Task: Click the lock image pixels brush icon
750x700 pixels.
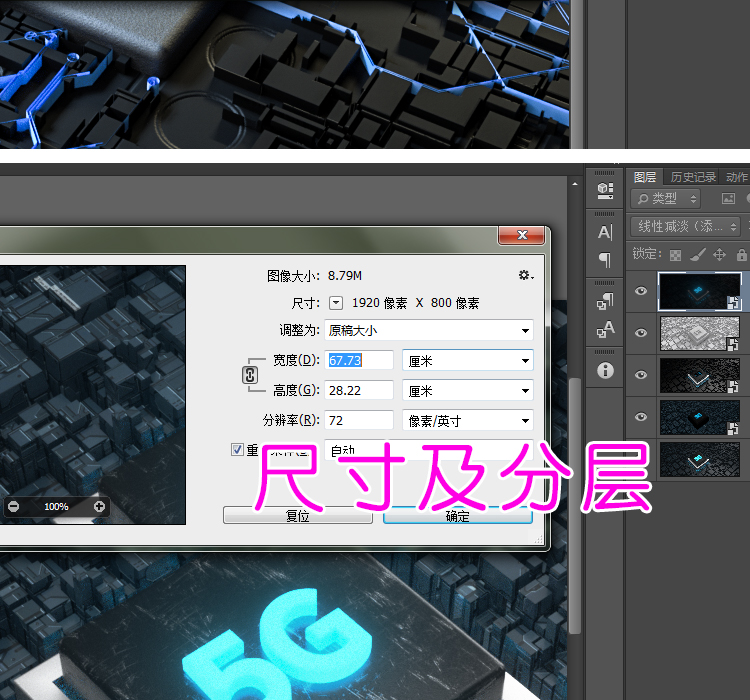Action: coord(698,255)
